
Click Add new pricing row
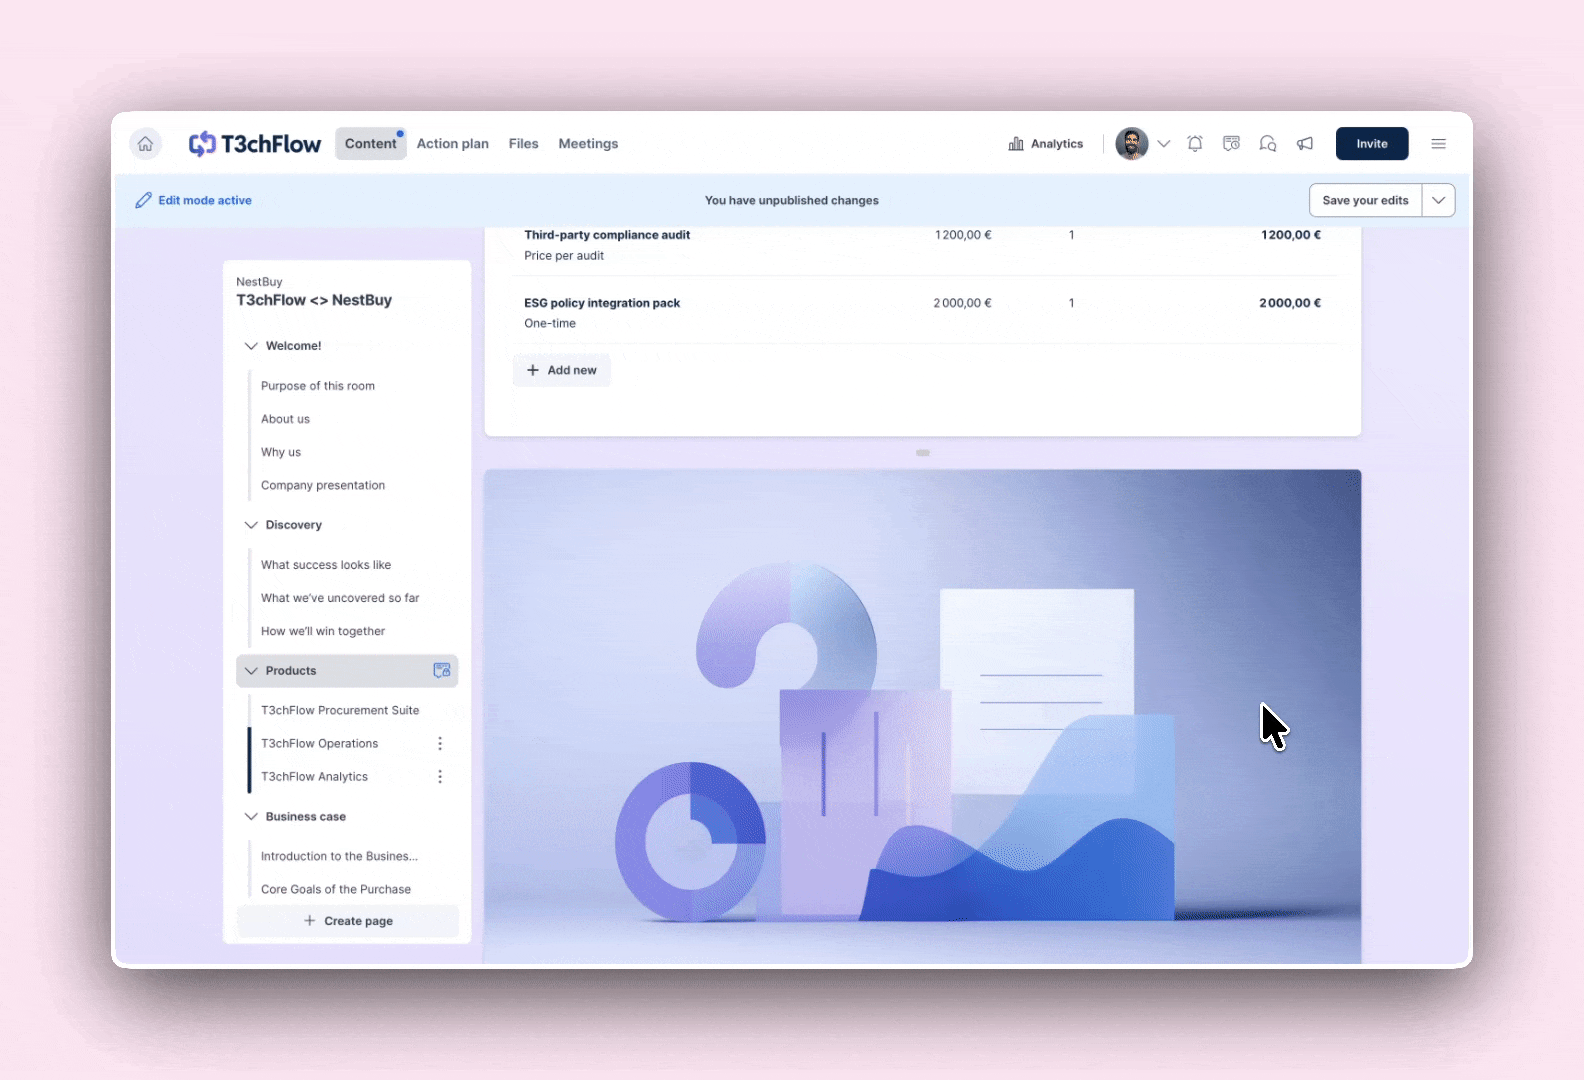[562, 370]
